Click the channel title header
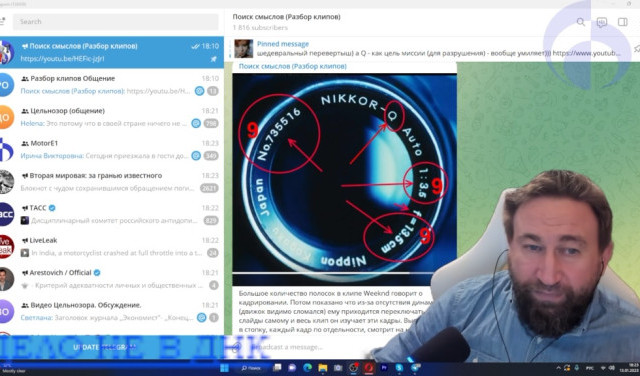The image size is (640, 376). click(286, 17)
